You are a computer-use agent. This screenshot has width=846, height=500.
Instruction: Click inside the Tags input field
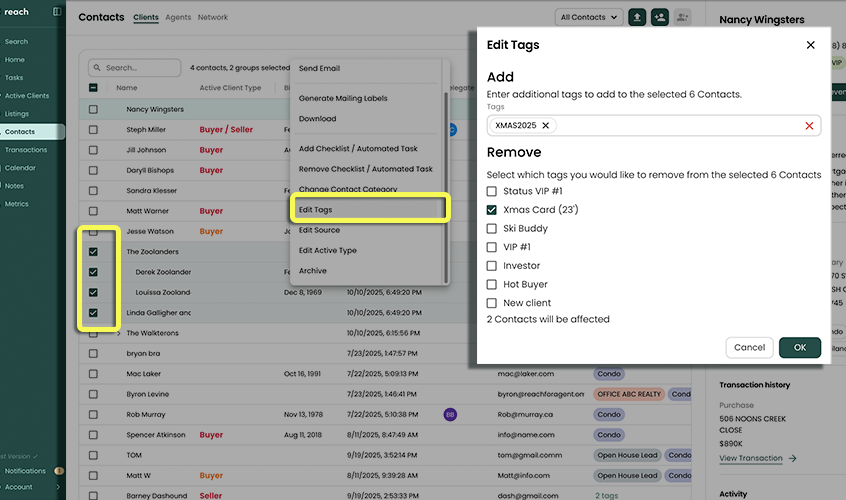coord(680,126)
